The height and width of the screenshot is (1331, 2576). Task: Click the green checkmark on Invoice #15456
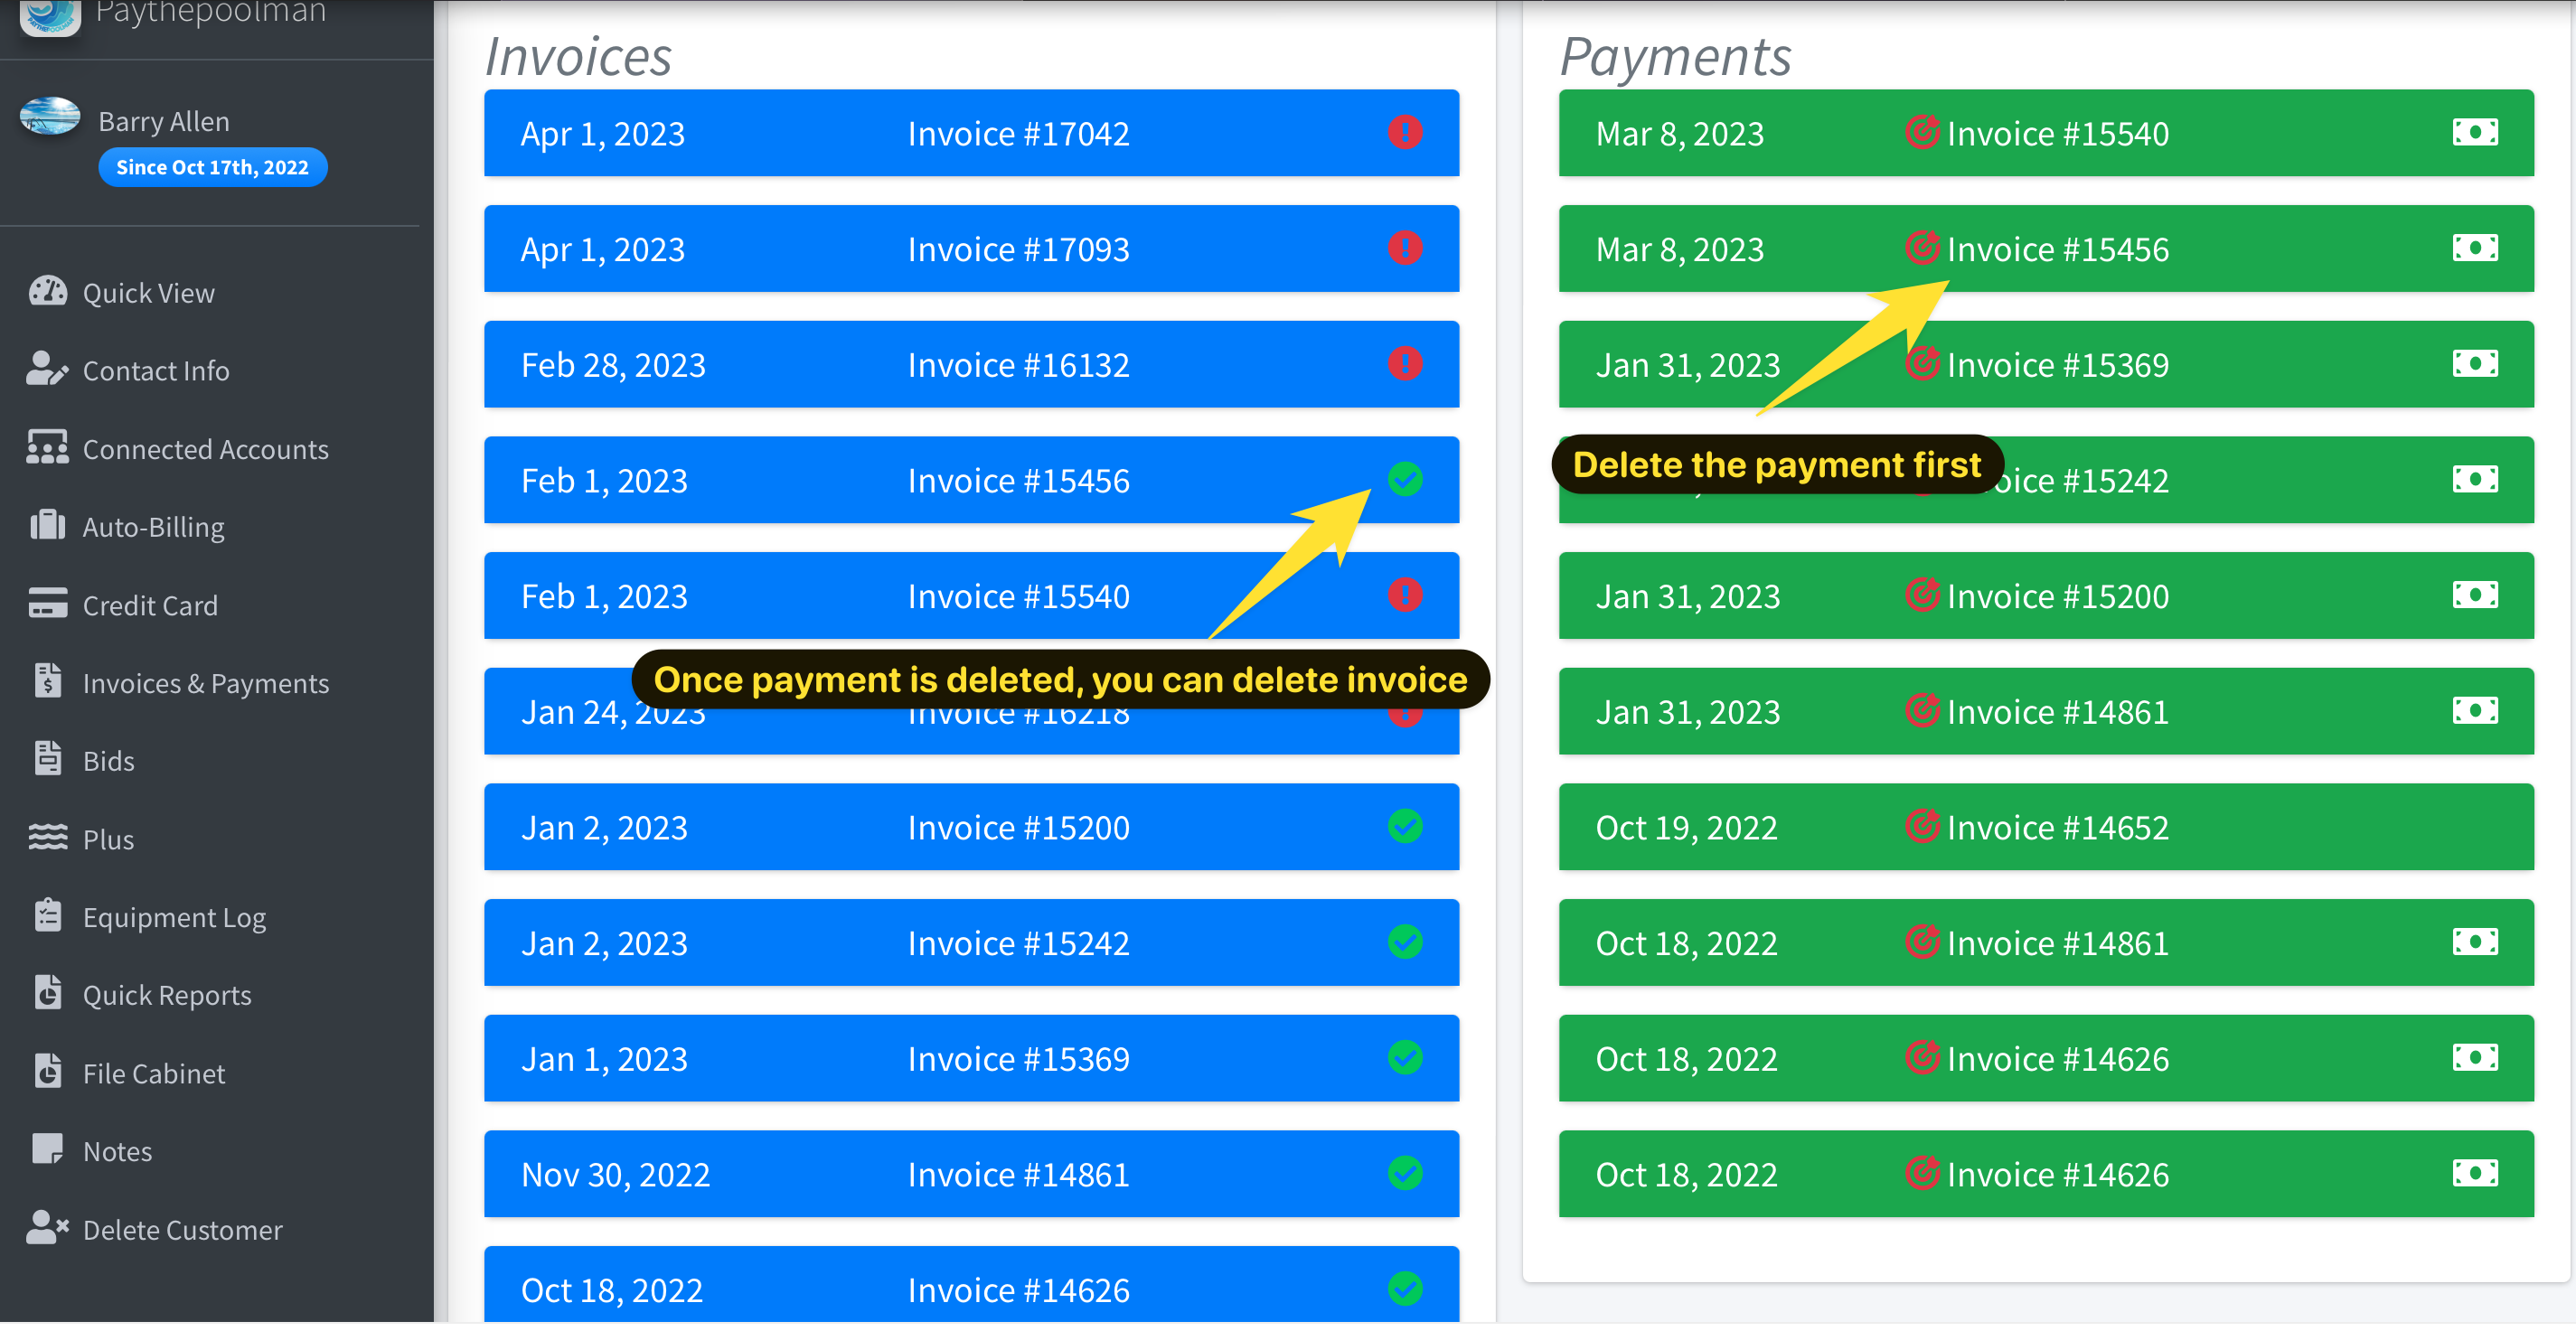1405,480
